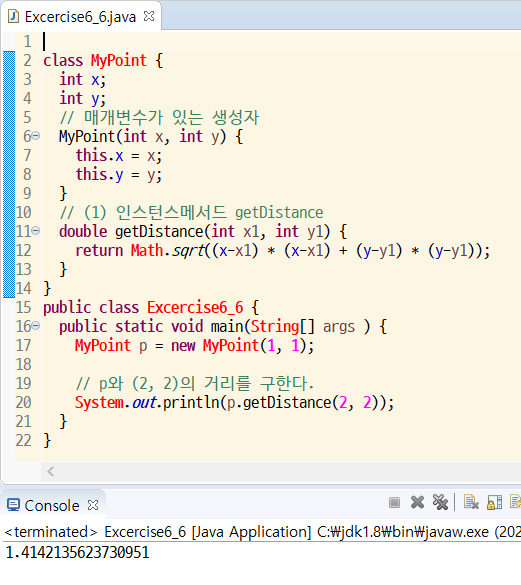Collapse the getDistance method fold at line 11
This screenshot has width=521, height=585.
[35, 231]
